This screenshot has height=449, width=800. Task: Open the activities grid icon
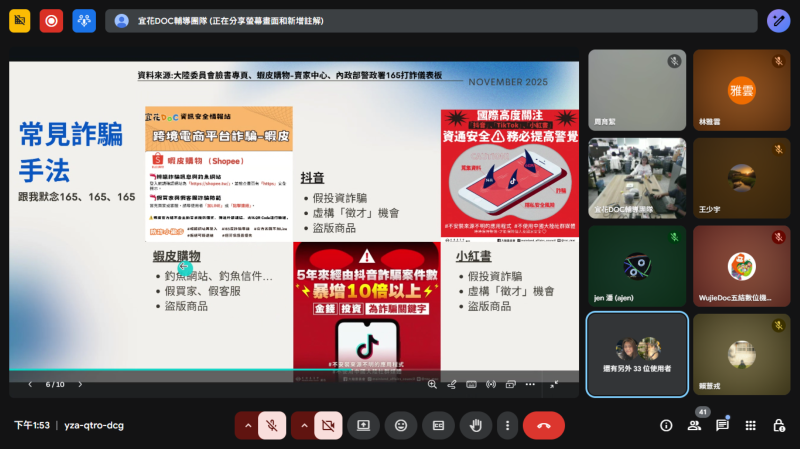(751, 425)
